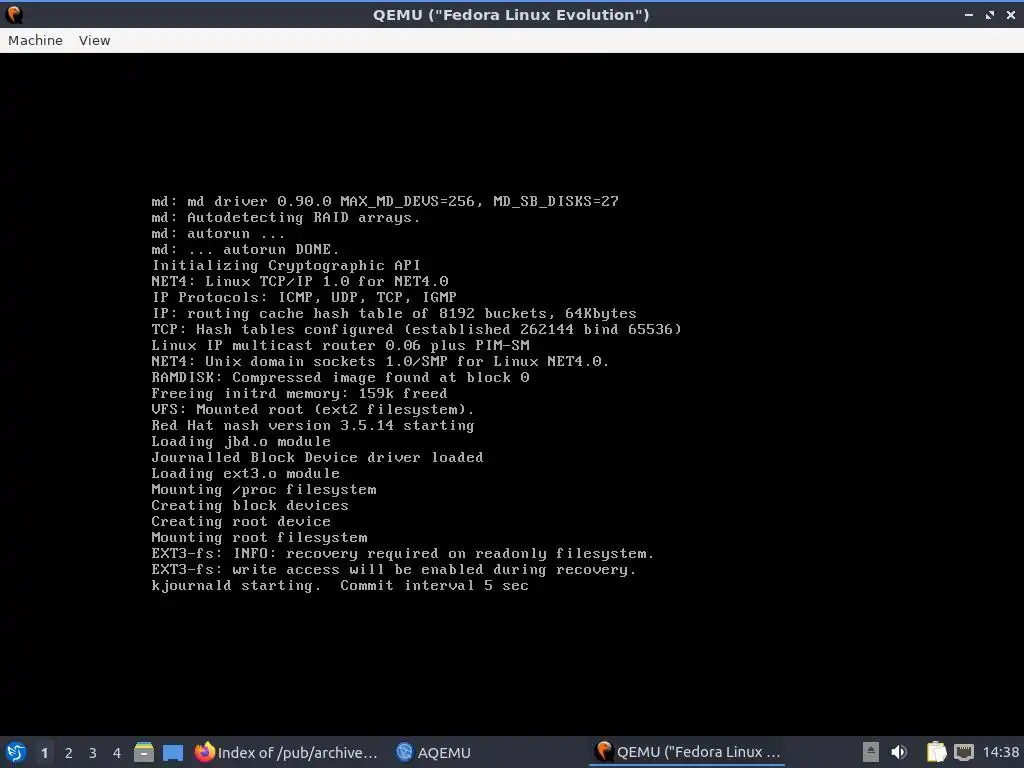Open the Machine menu
The width and height of the screenshot is (1024, 768).
[x=35, y=40]
